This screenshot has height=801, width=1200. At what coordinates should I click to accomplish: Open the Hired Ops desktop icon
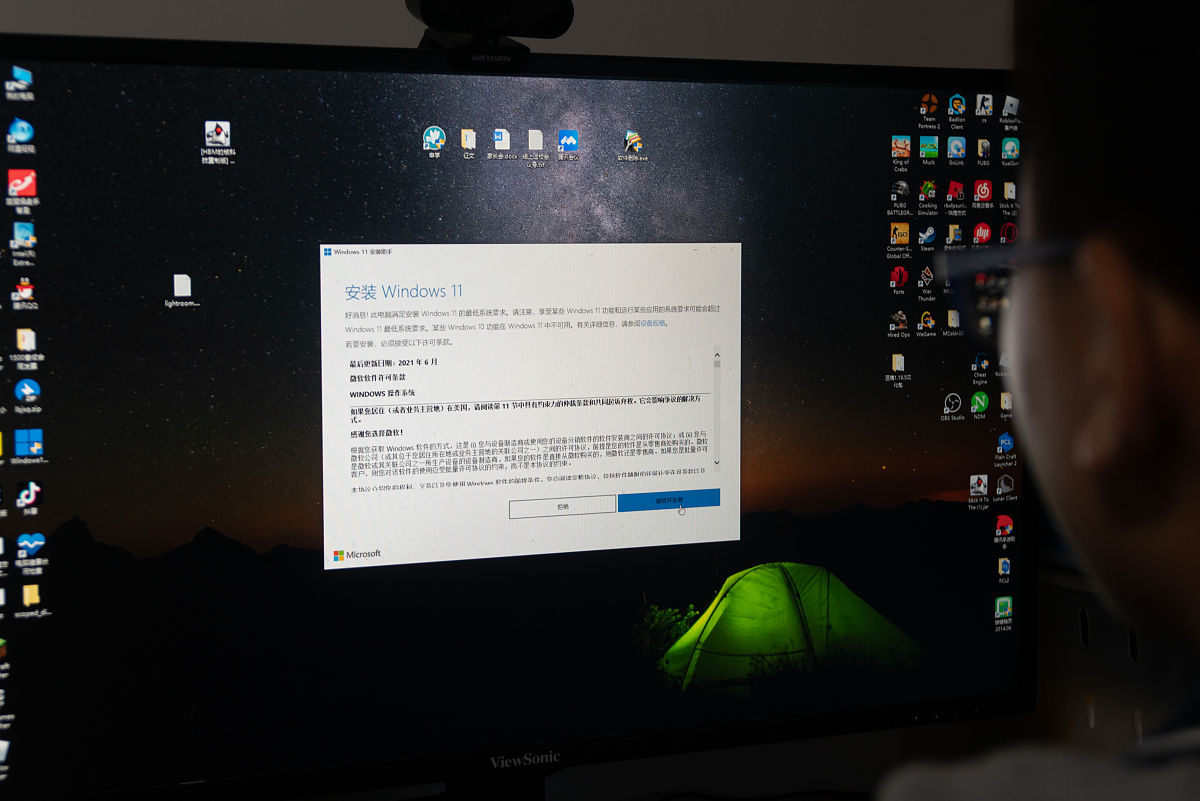[899, 321]
